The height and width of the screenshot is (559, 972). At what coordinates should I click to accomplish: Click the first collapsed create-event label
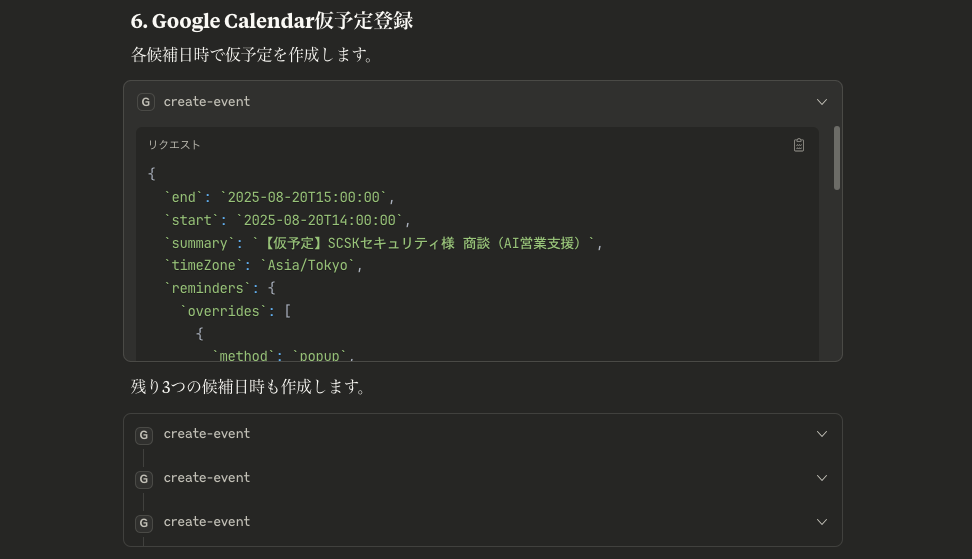(206, 434)
